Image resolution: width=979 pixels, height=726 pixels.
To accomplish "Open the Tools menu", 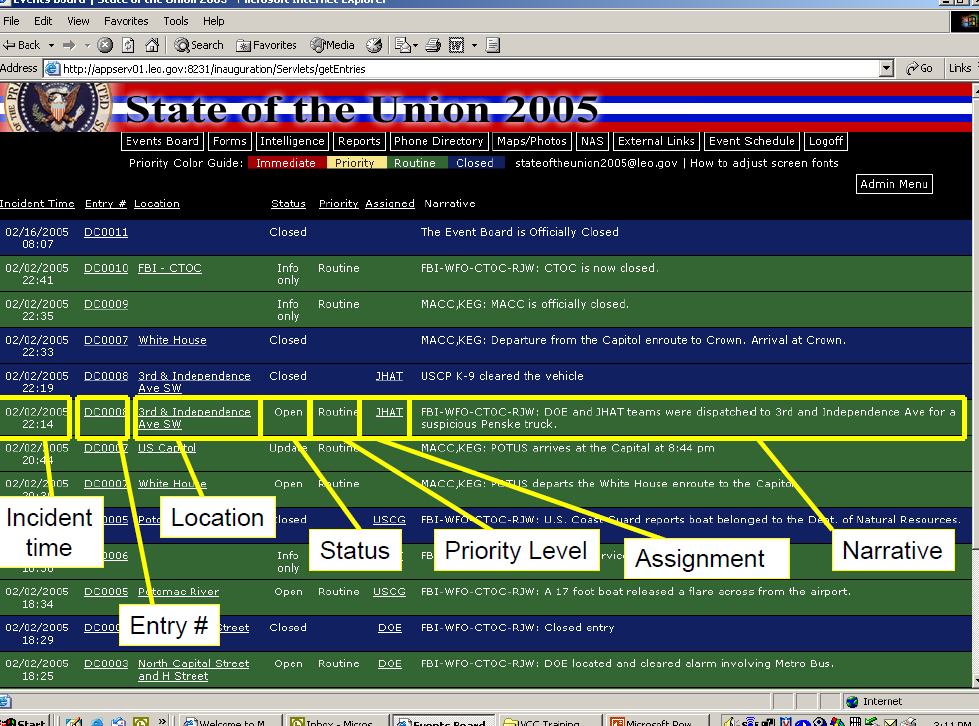I will pos(176,20).
